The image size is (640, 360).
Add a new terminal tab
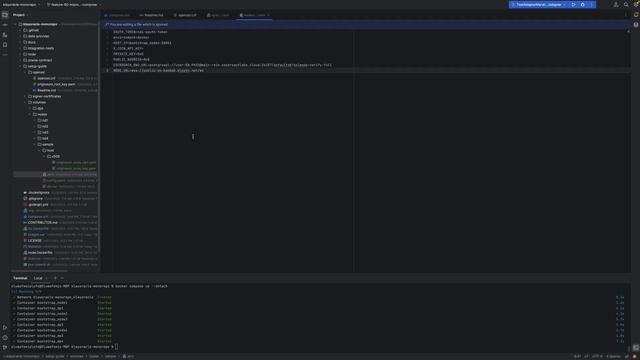point(55,278)
